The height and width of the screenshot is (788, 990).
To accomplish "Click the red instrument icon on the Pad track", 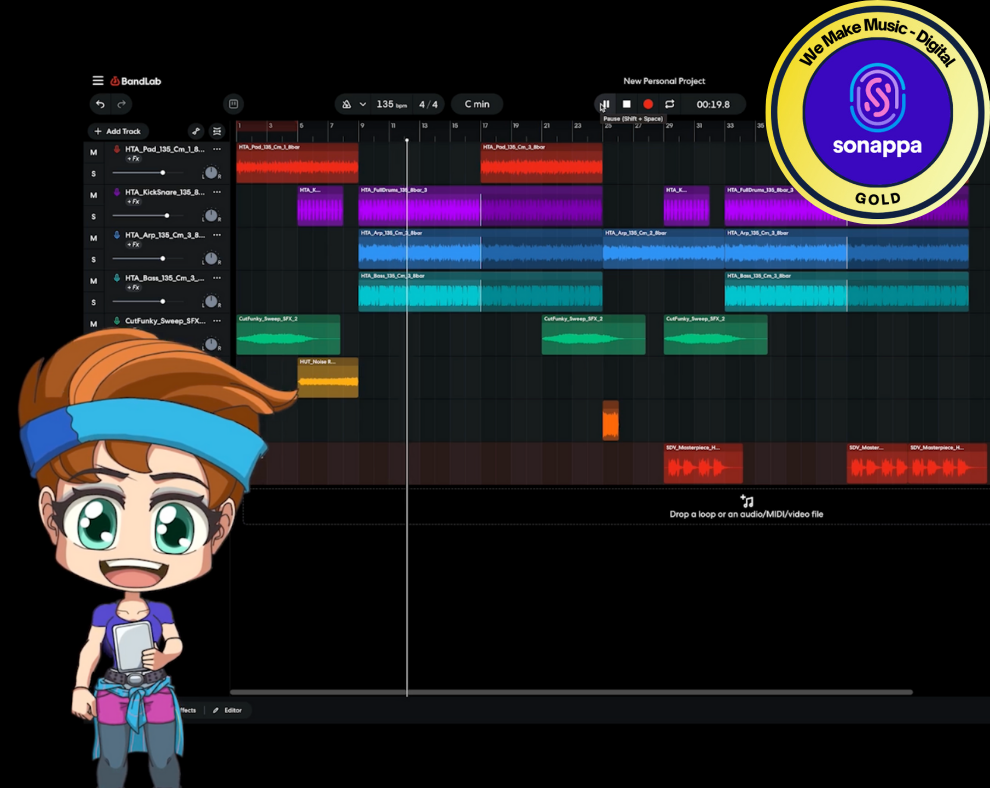I will coord(117,149).
